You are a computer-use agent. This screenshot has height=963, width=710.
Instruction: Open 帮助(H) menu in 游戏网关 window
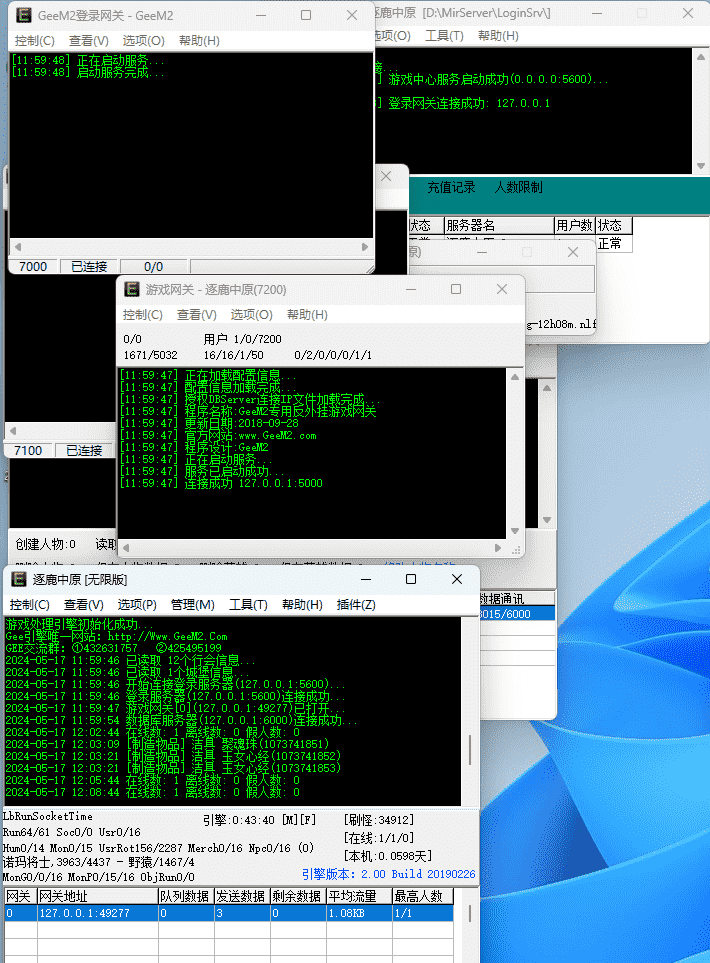(x=307, y=315)
